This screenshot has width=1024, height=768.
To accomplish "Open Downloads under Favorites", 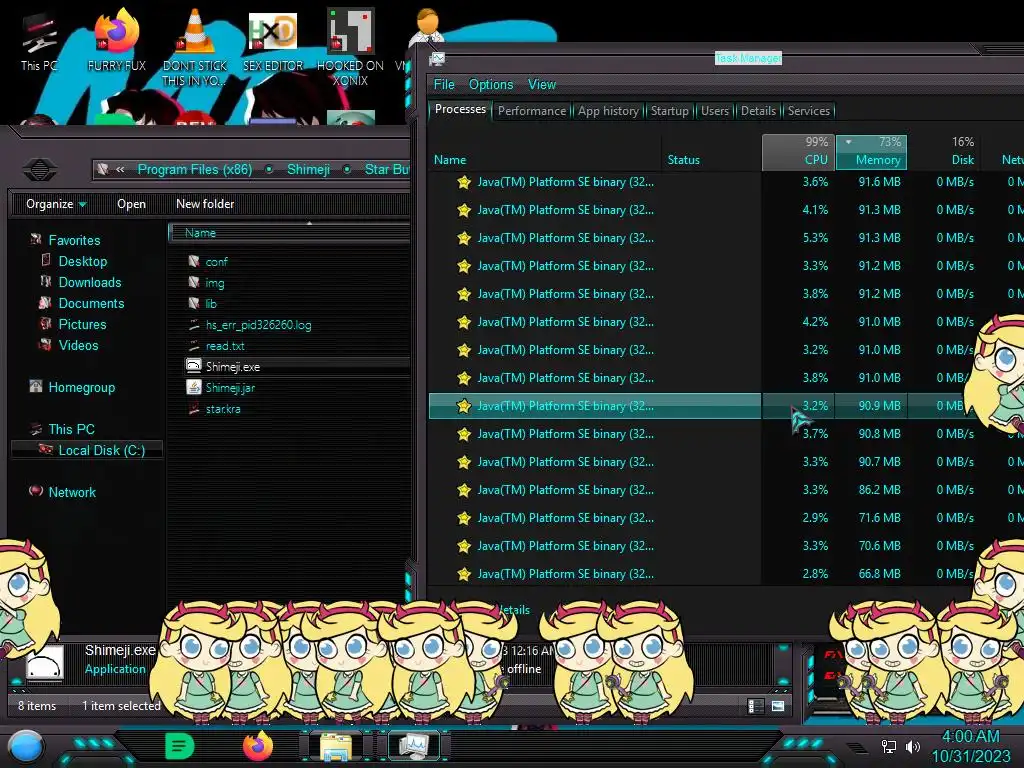I will pos(89,282).
